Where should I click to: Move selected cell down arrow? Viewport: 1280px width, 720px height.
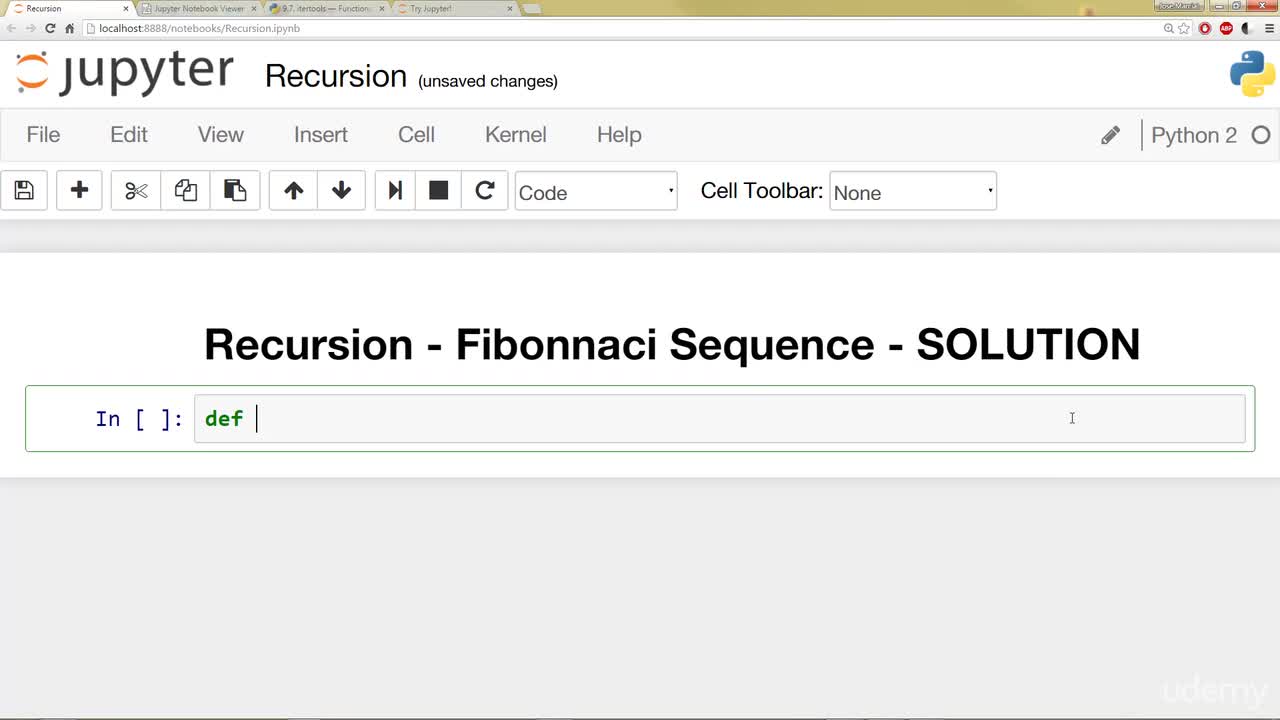pos(341,190)
